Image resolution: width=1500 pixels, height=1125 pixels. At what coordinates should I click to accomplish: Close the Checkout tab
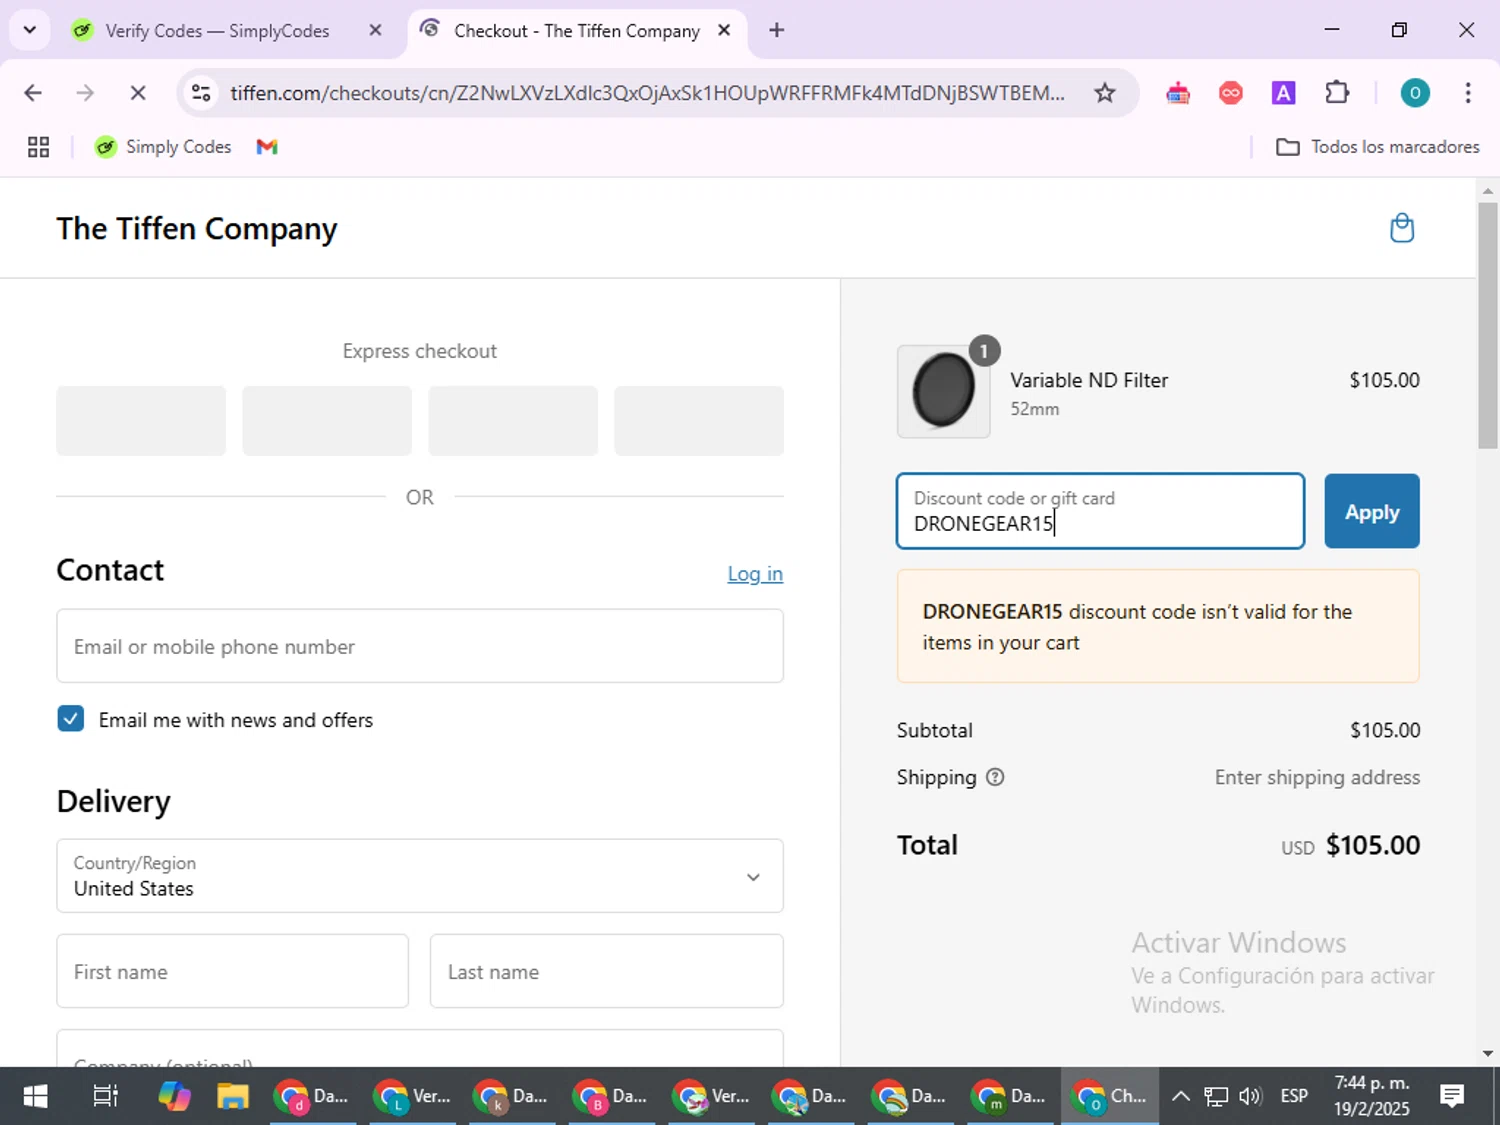tap(724, 30)
